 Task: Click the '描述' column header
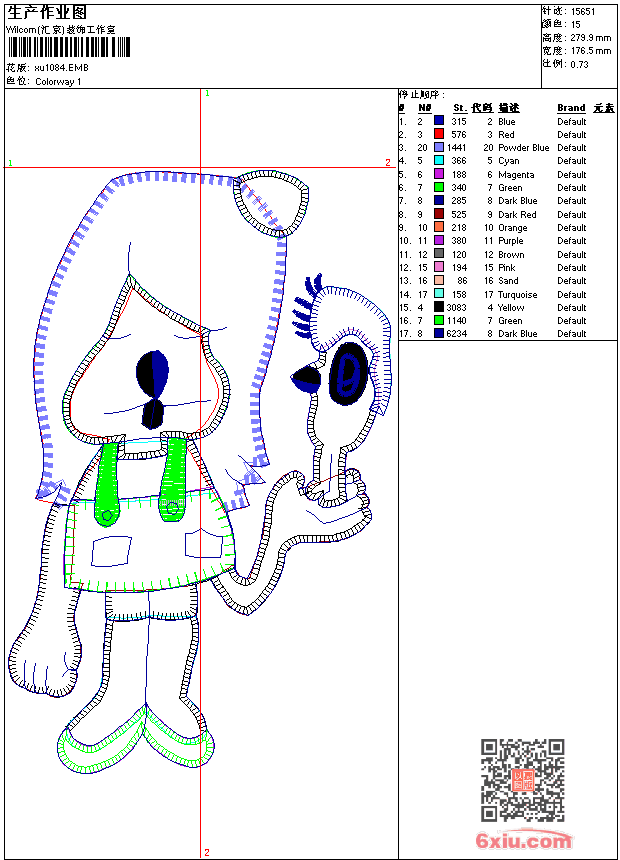pos(509,108)
